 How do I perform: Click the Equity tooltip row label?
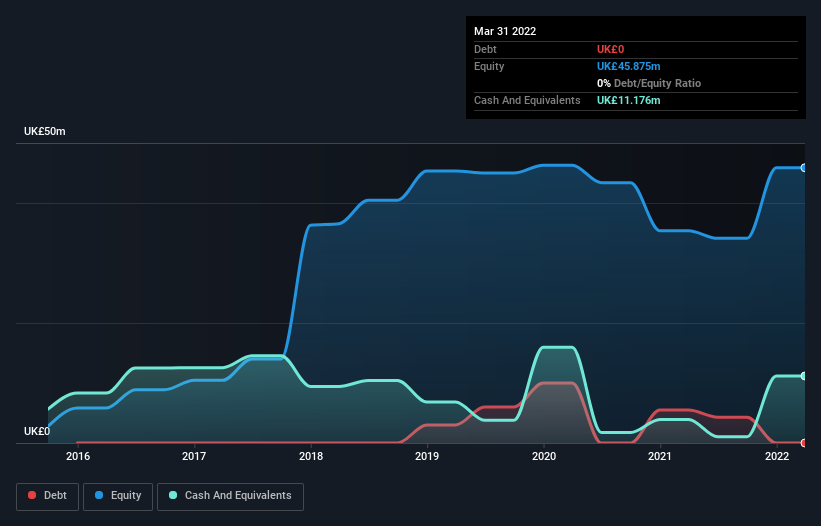[x=489, y=66]
